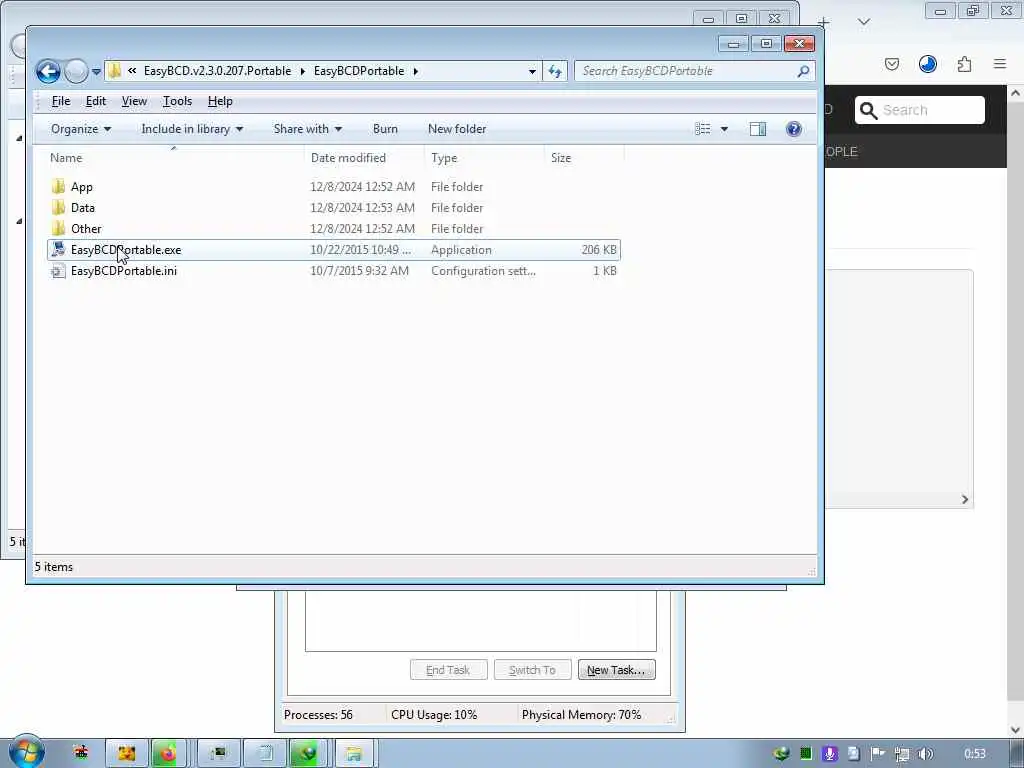Screen dimensions: 1024x768
Task: Create a New folder from toolbar
Action: (457, 129)
